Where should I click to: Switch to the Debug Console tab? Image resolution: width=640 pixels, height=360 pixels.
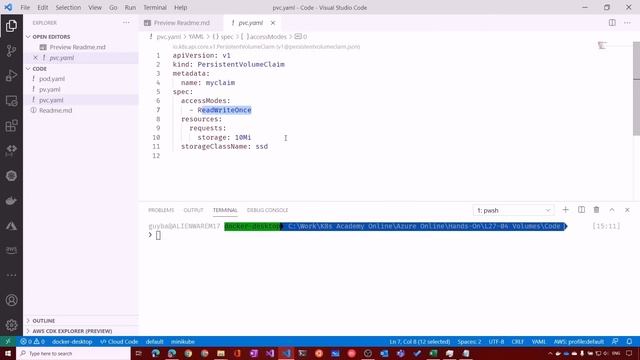[x=267, y=210]
